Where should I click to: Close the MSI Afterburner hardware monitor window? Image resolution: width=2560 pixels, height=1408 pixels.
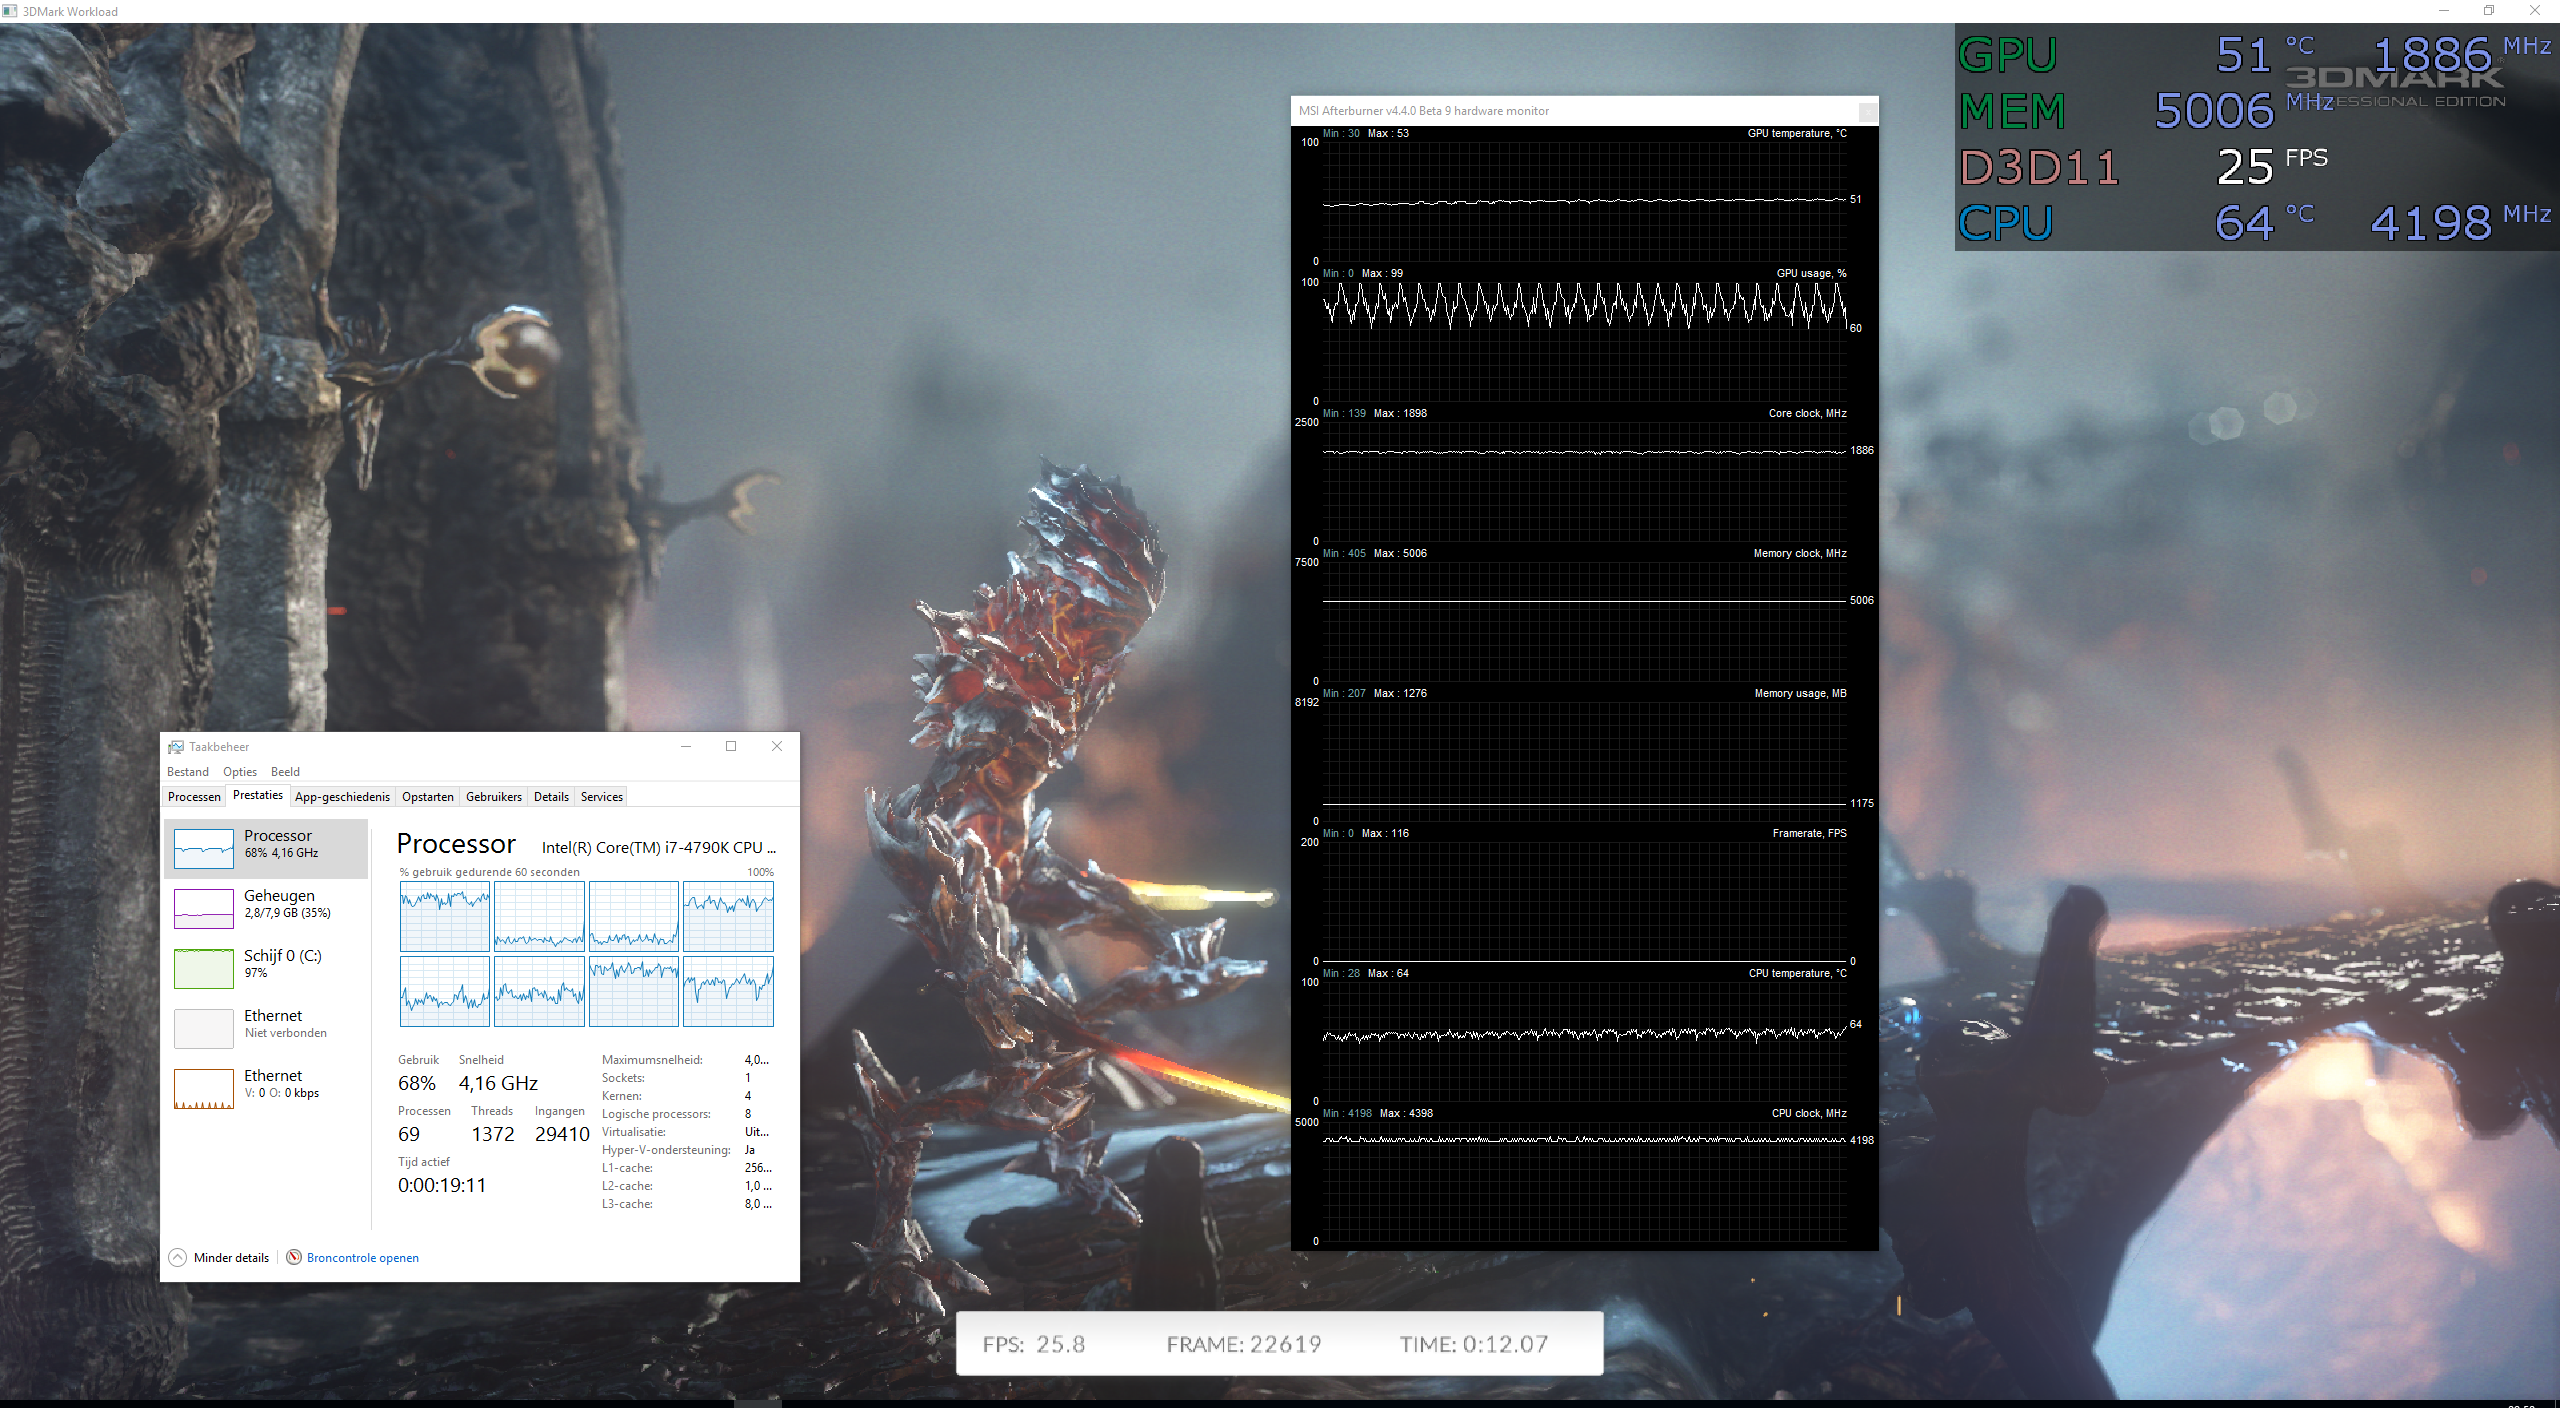point(1867,111)
